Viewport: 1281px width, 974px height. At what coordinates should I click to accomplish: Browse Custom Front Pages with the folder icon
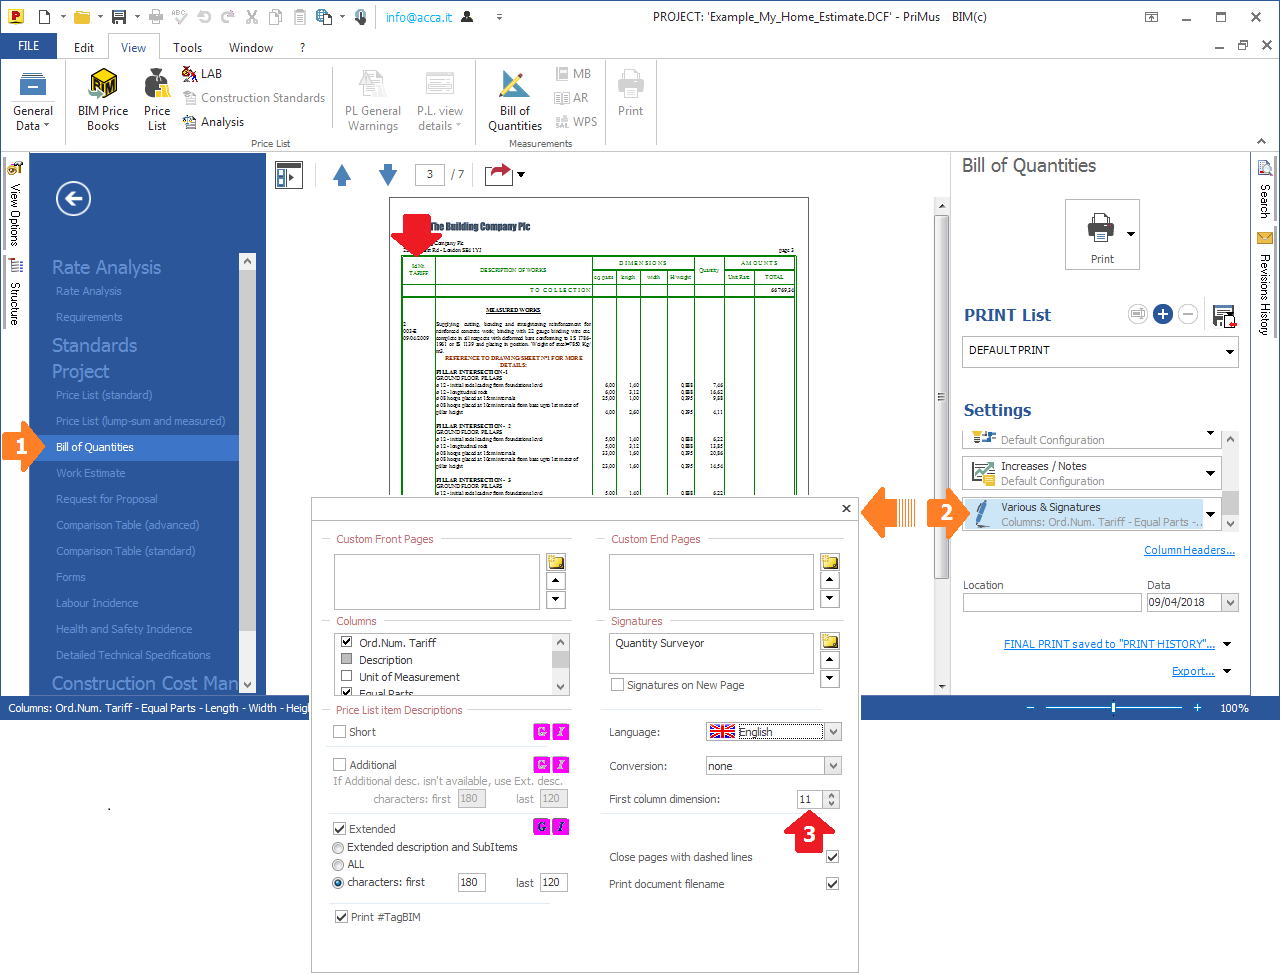coord(556,562)
